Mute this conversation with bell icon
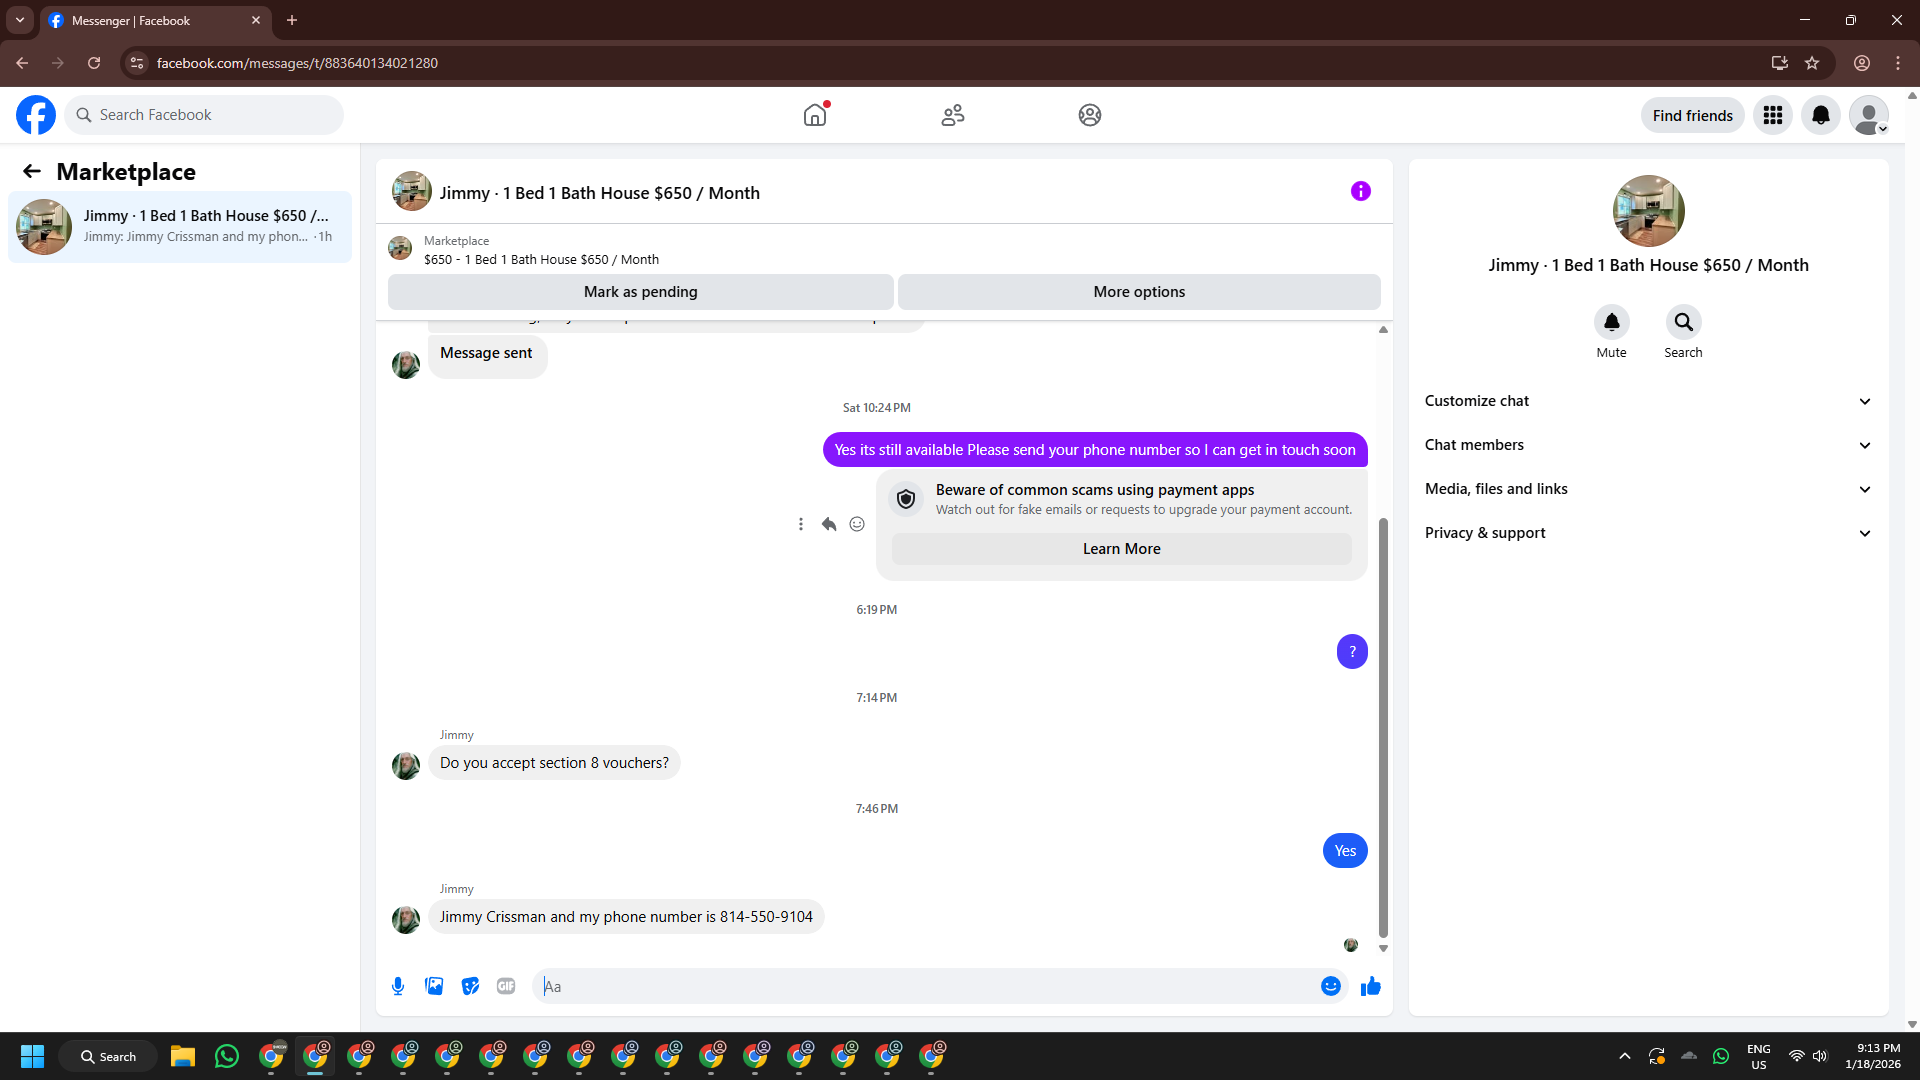Image resolution: width=1920 pixels, height=1080 pixels. (x=1611, y=322)
